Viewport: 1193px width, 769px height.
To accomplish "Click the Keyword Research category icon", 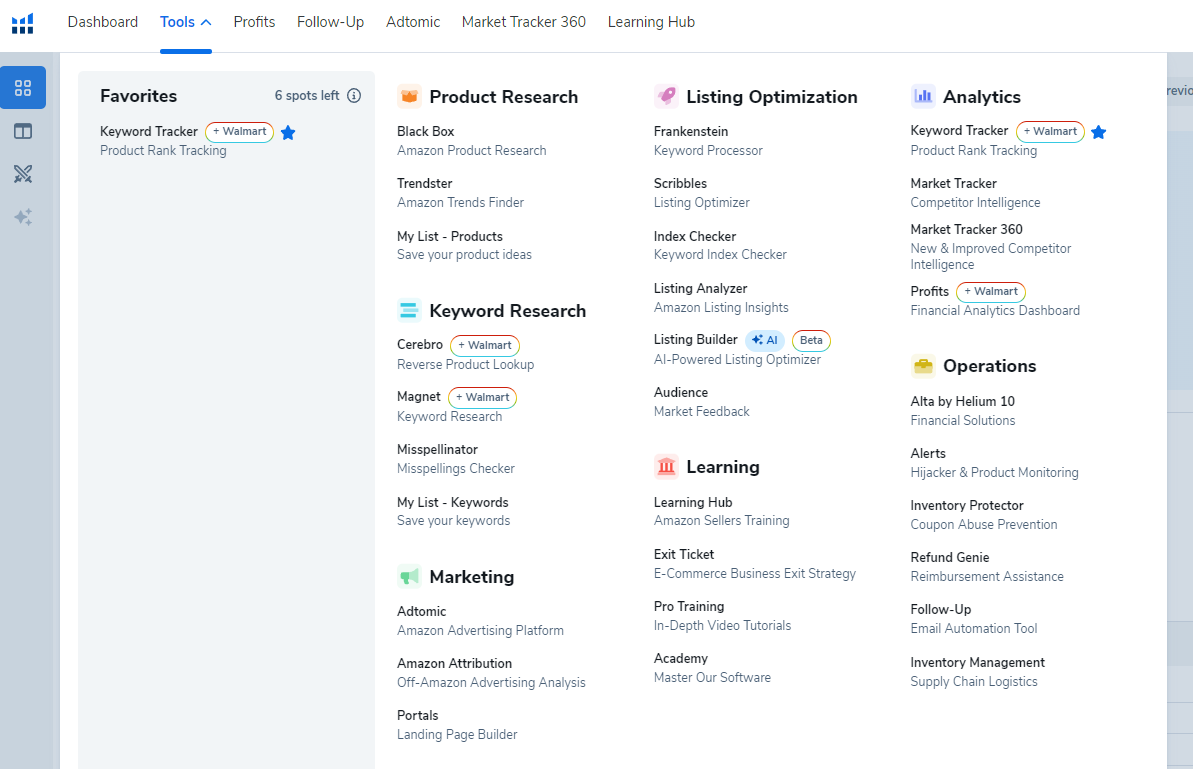I will (409, 310).
